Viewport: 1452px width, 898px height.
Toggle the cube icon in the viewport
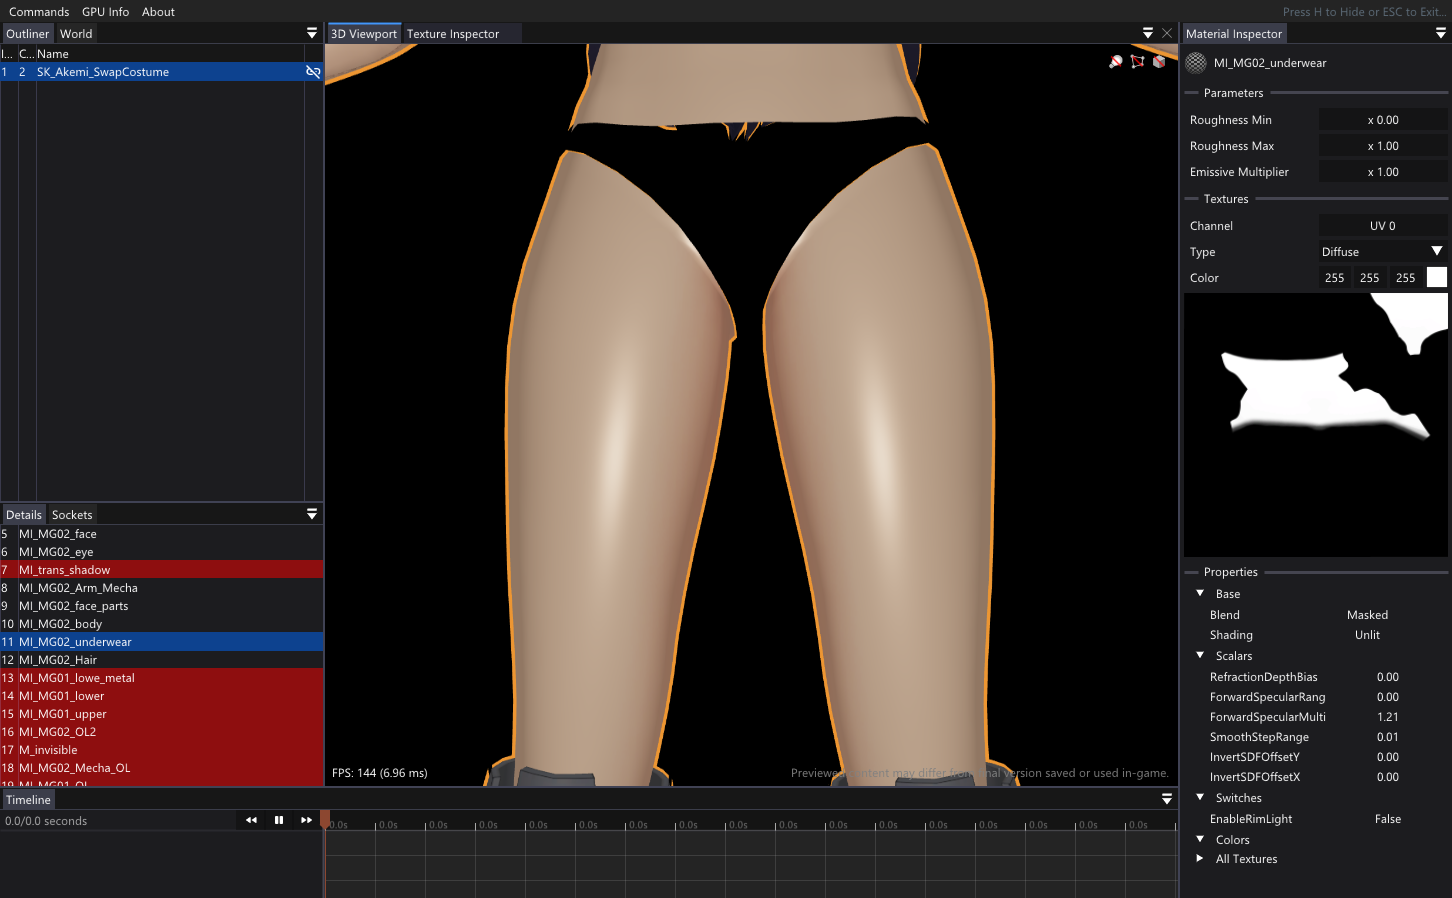tap(1159, 62)
